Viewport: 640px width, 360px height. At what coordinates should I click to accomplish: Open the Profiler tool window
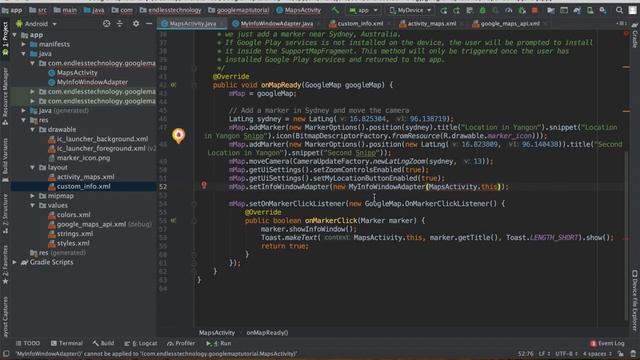click(x=181, y=343)
